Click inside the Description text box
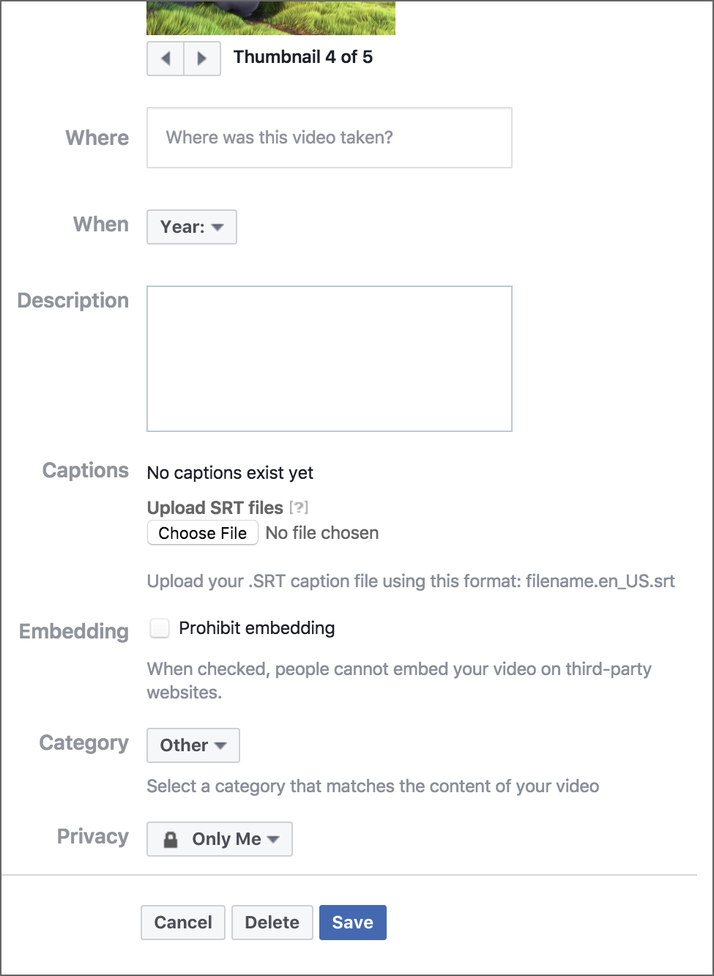 329,359
